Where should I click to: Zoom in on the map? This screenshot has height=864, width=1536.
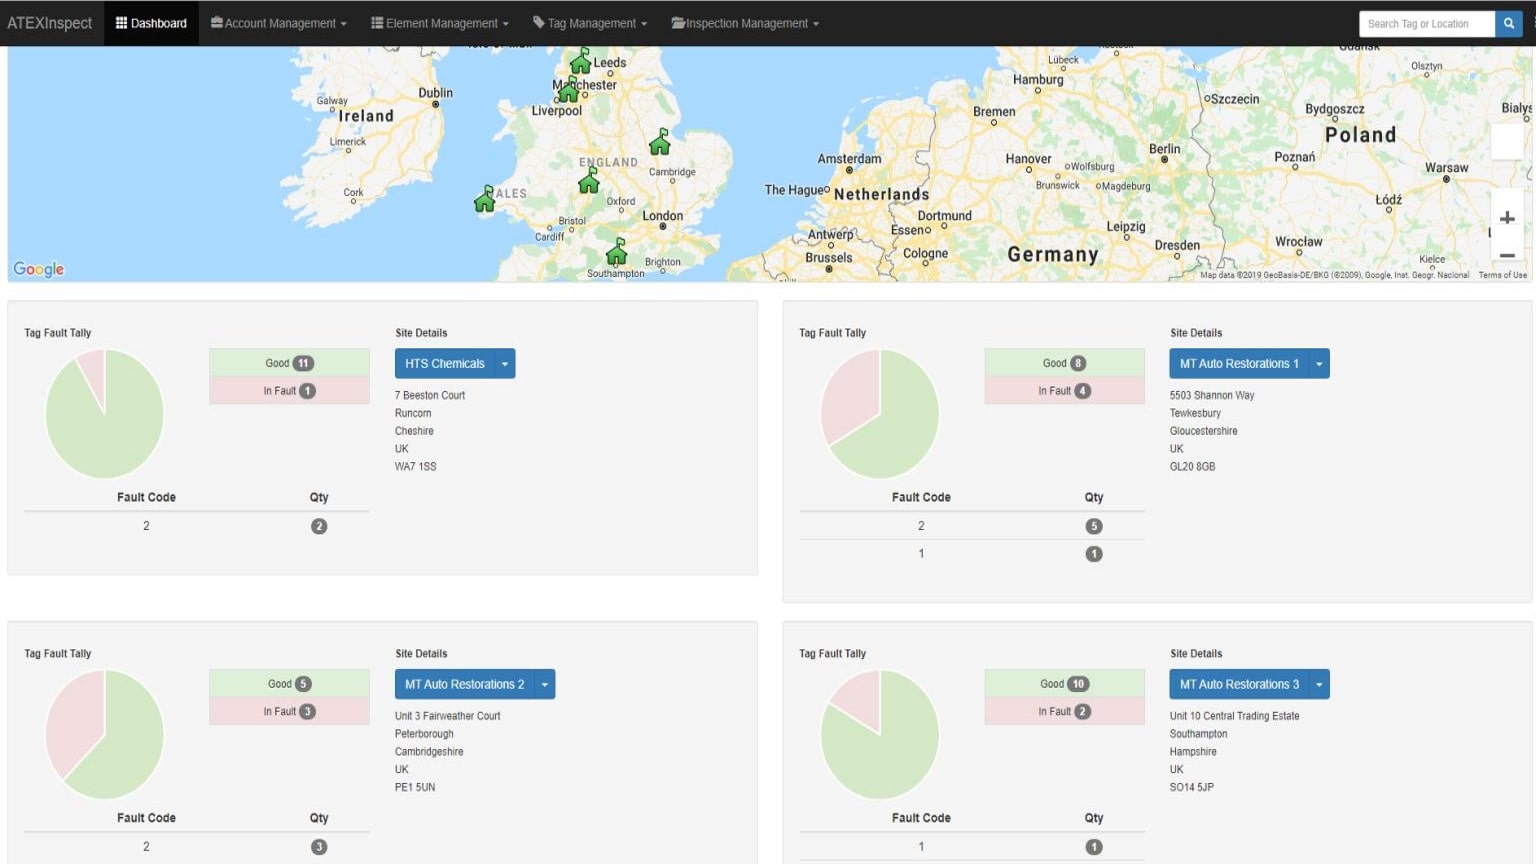pos(1506,218)
